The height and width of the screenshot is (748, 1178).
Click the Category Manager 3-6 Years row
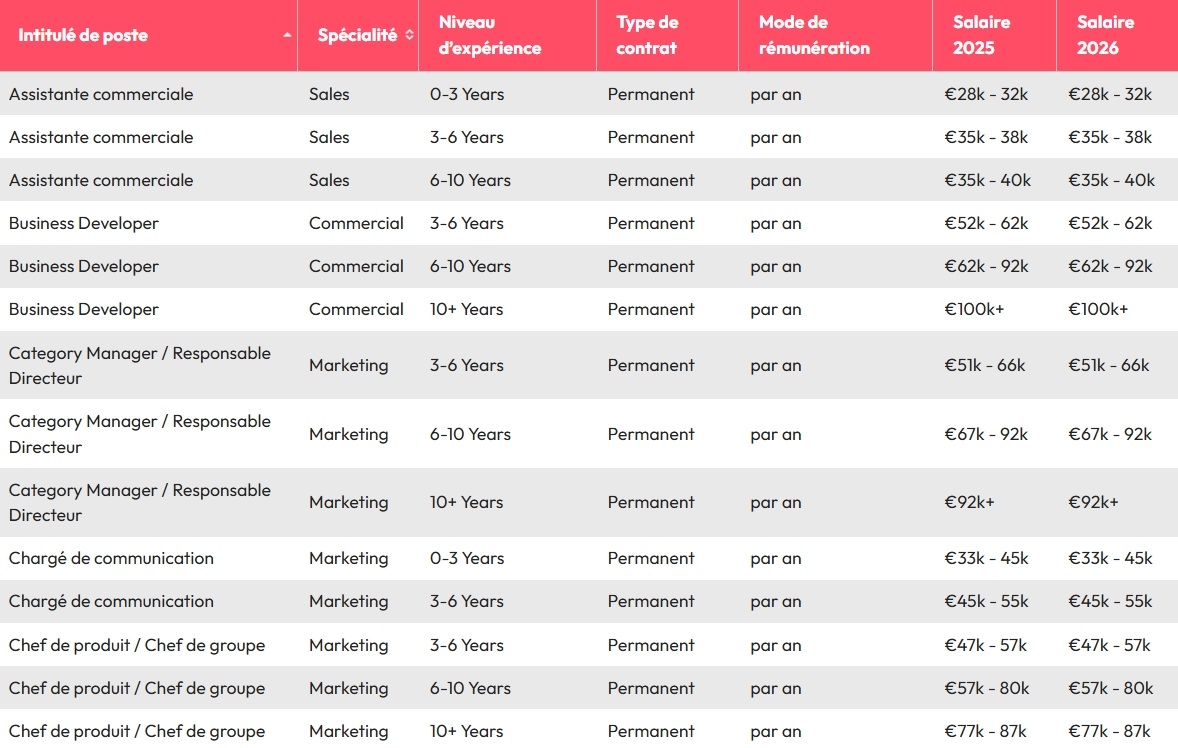pyautogui.click(x=140, y=364)
